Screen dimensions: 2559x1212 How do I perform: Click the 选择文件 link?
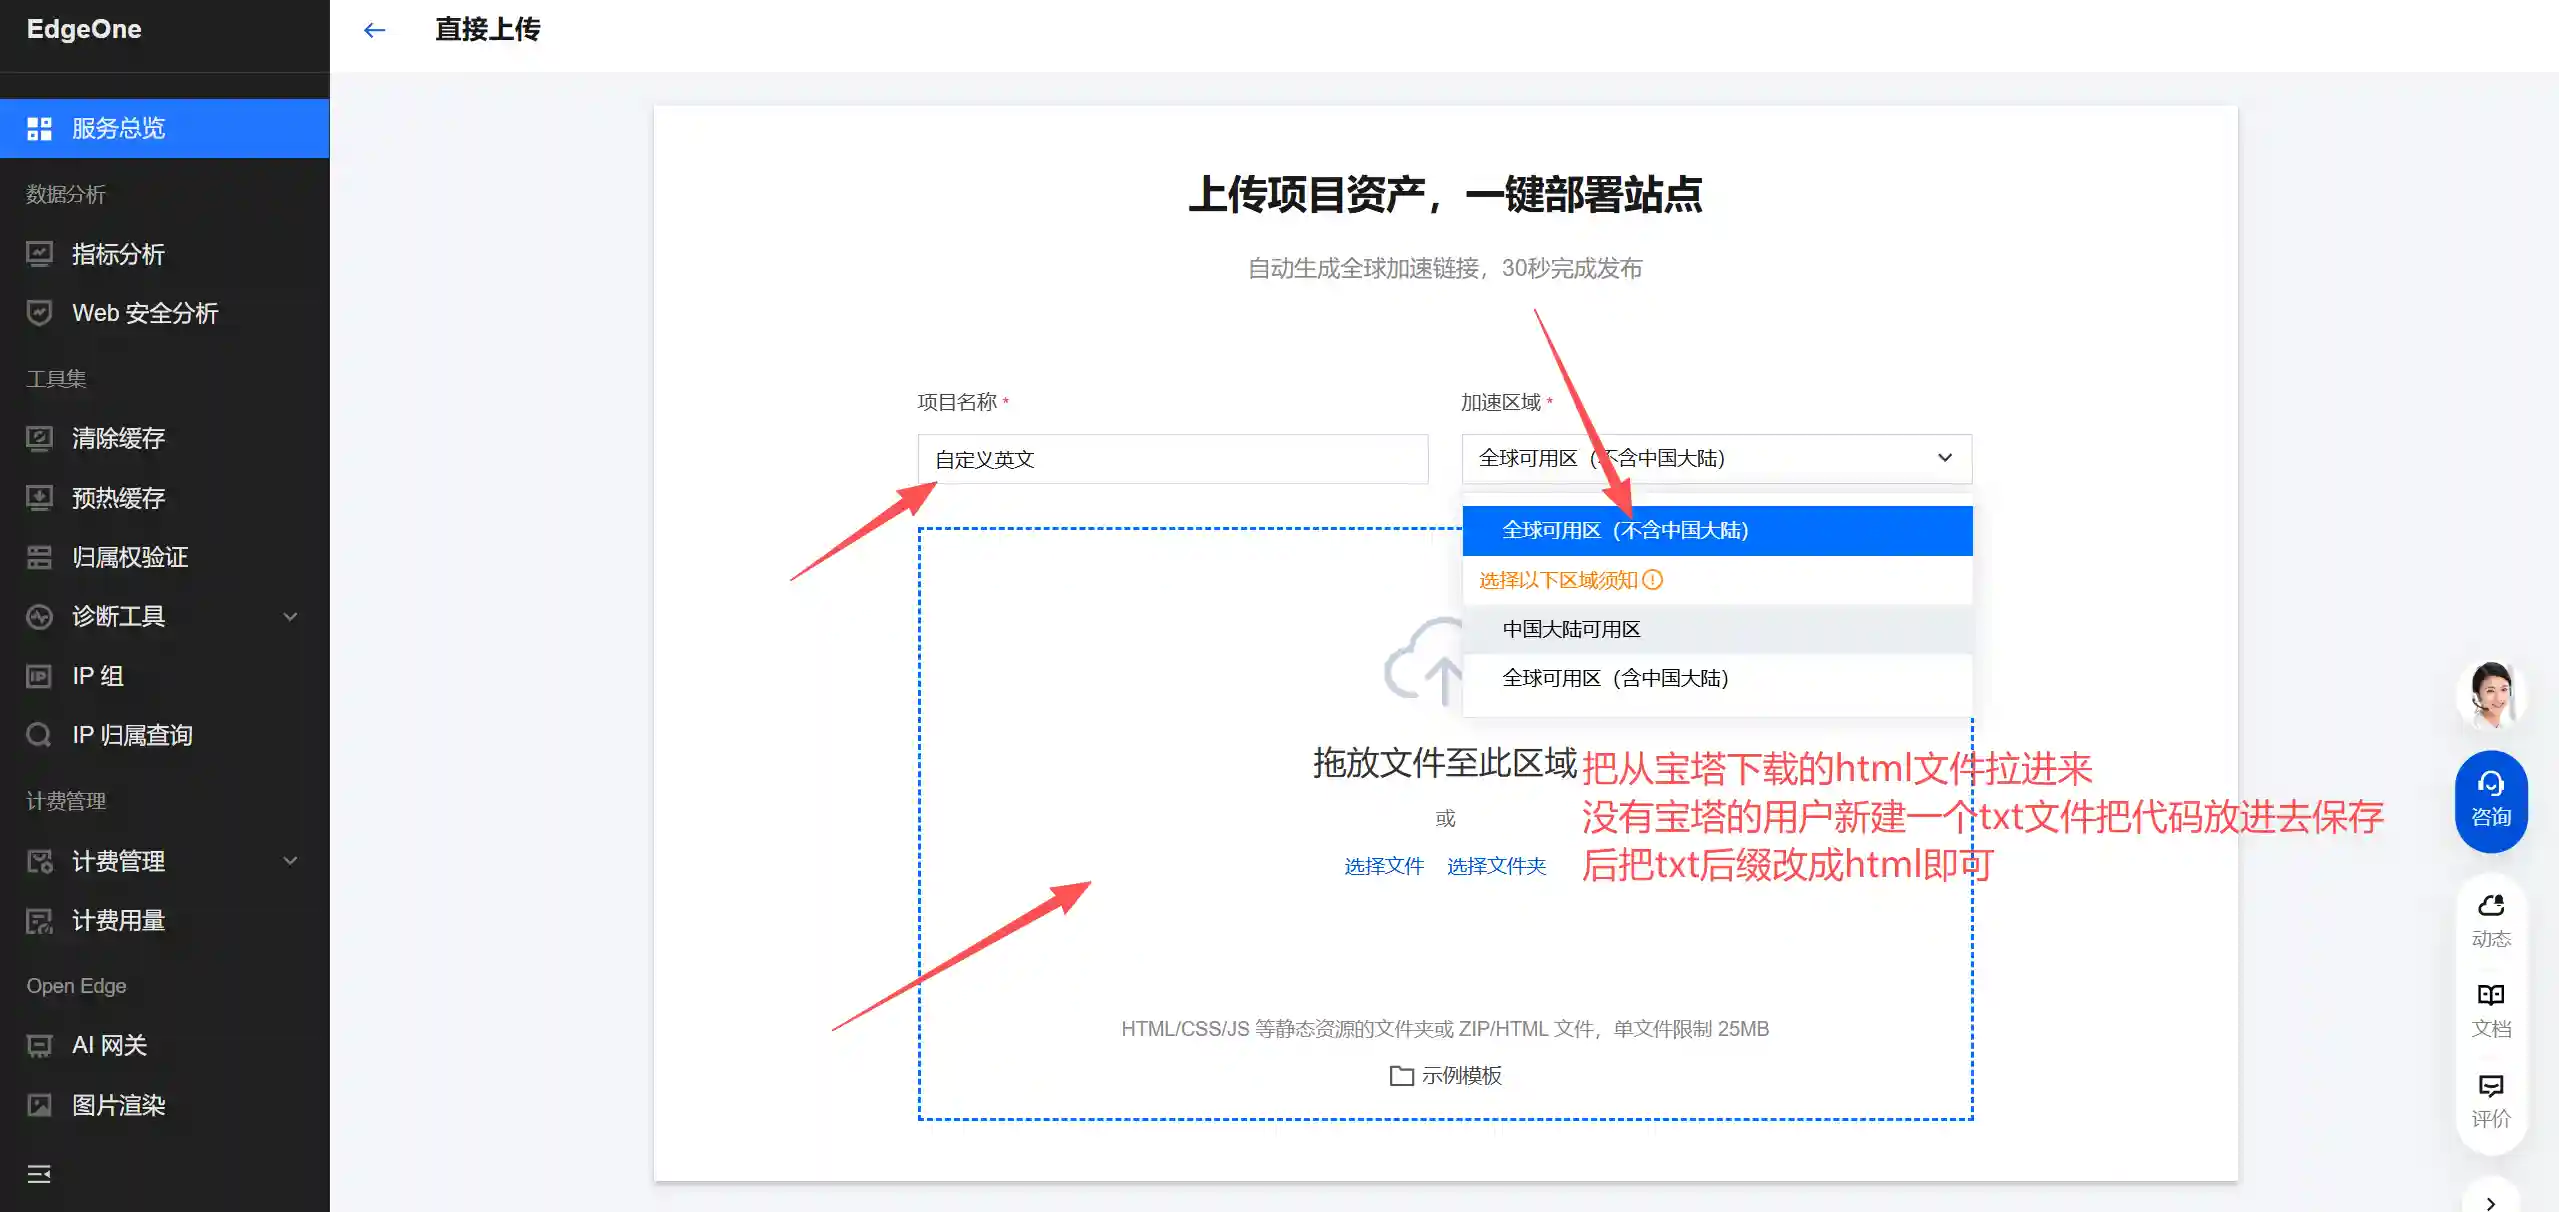(x=1384, y=866)
